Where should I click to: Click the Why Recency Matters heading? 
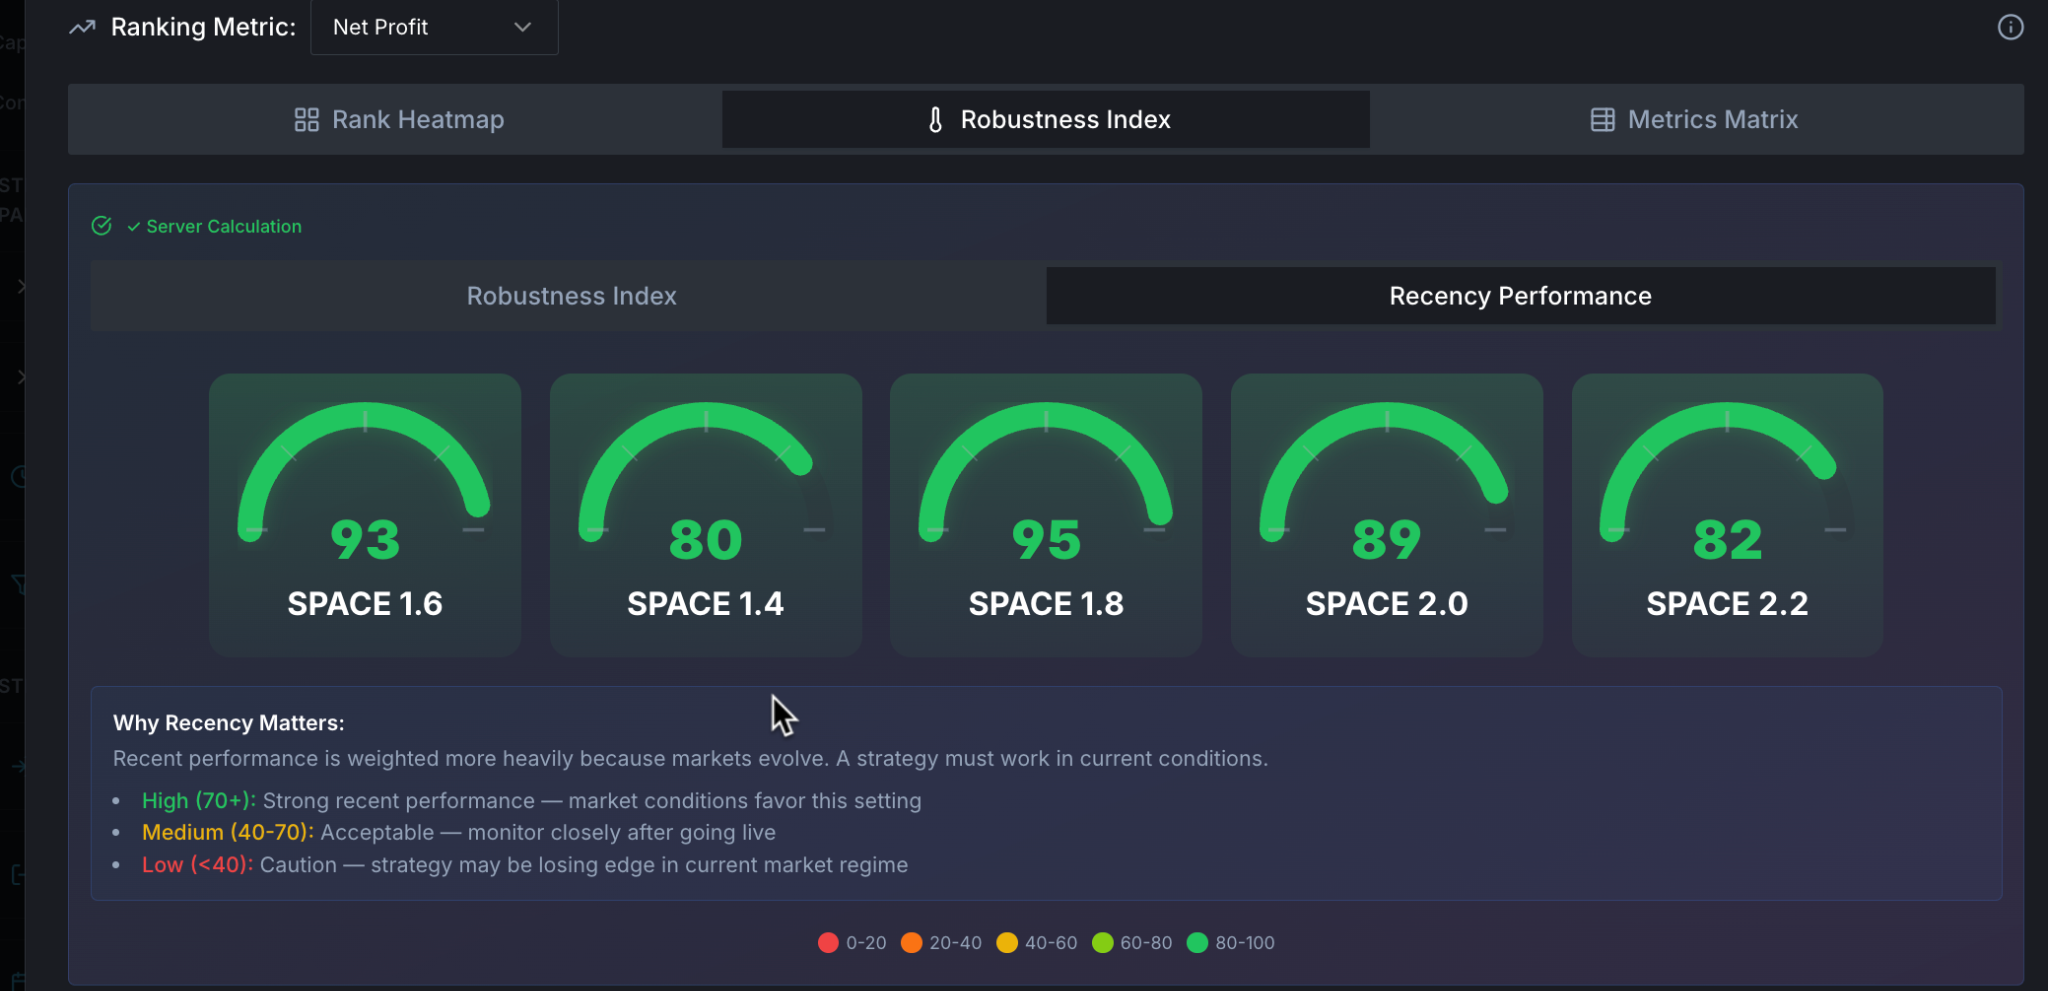coord(229,723)
